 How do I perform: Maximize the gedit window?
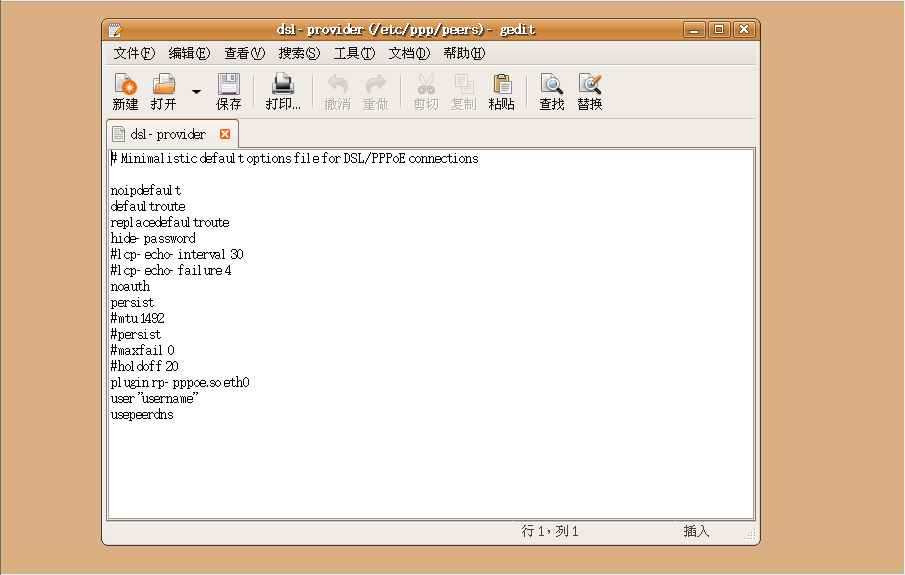719,29
